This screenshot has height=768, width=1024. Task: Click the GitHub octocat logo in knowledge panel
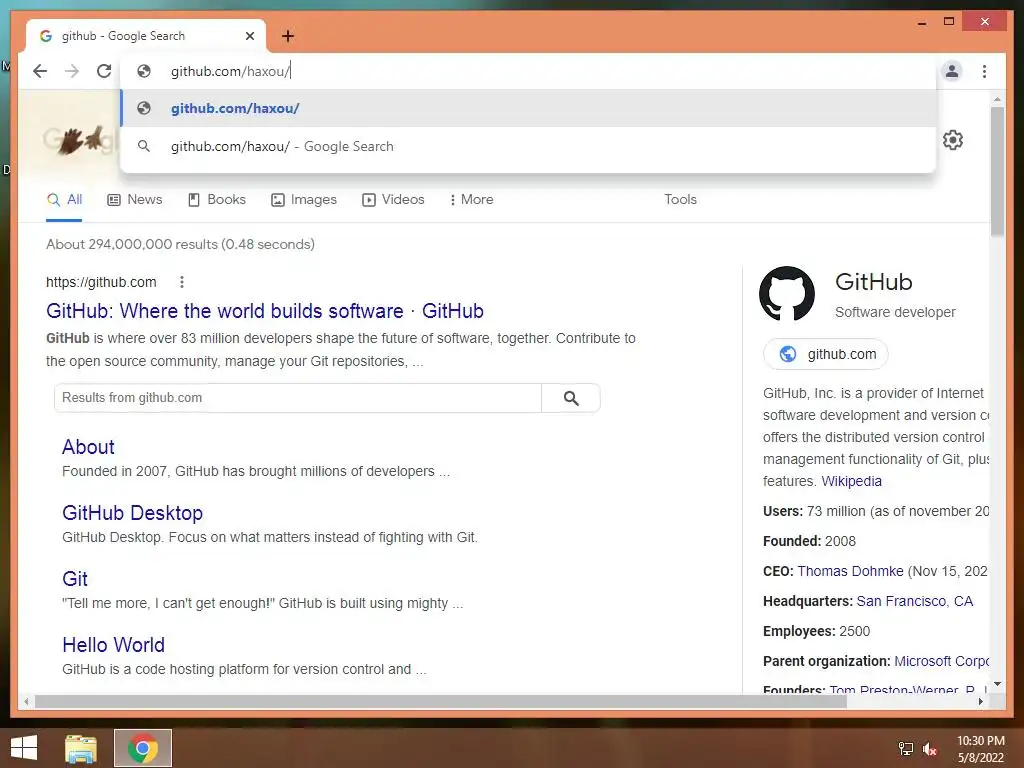[x=787, y=293]
